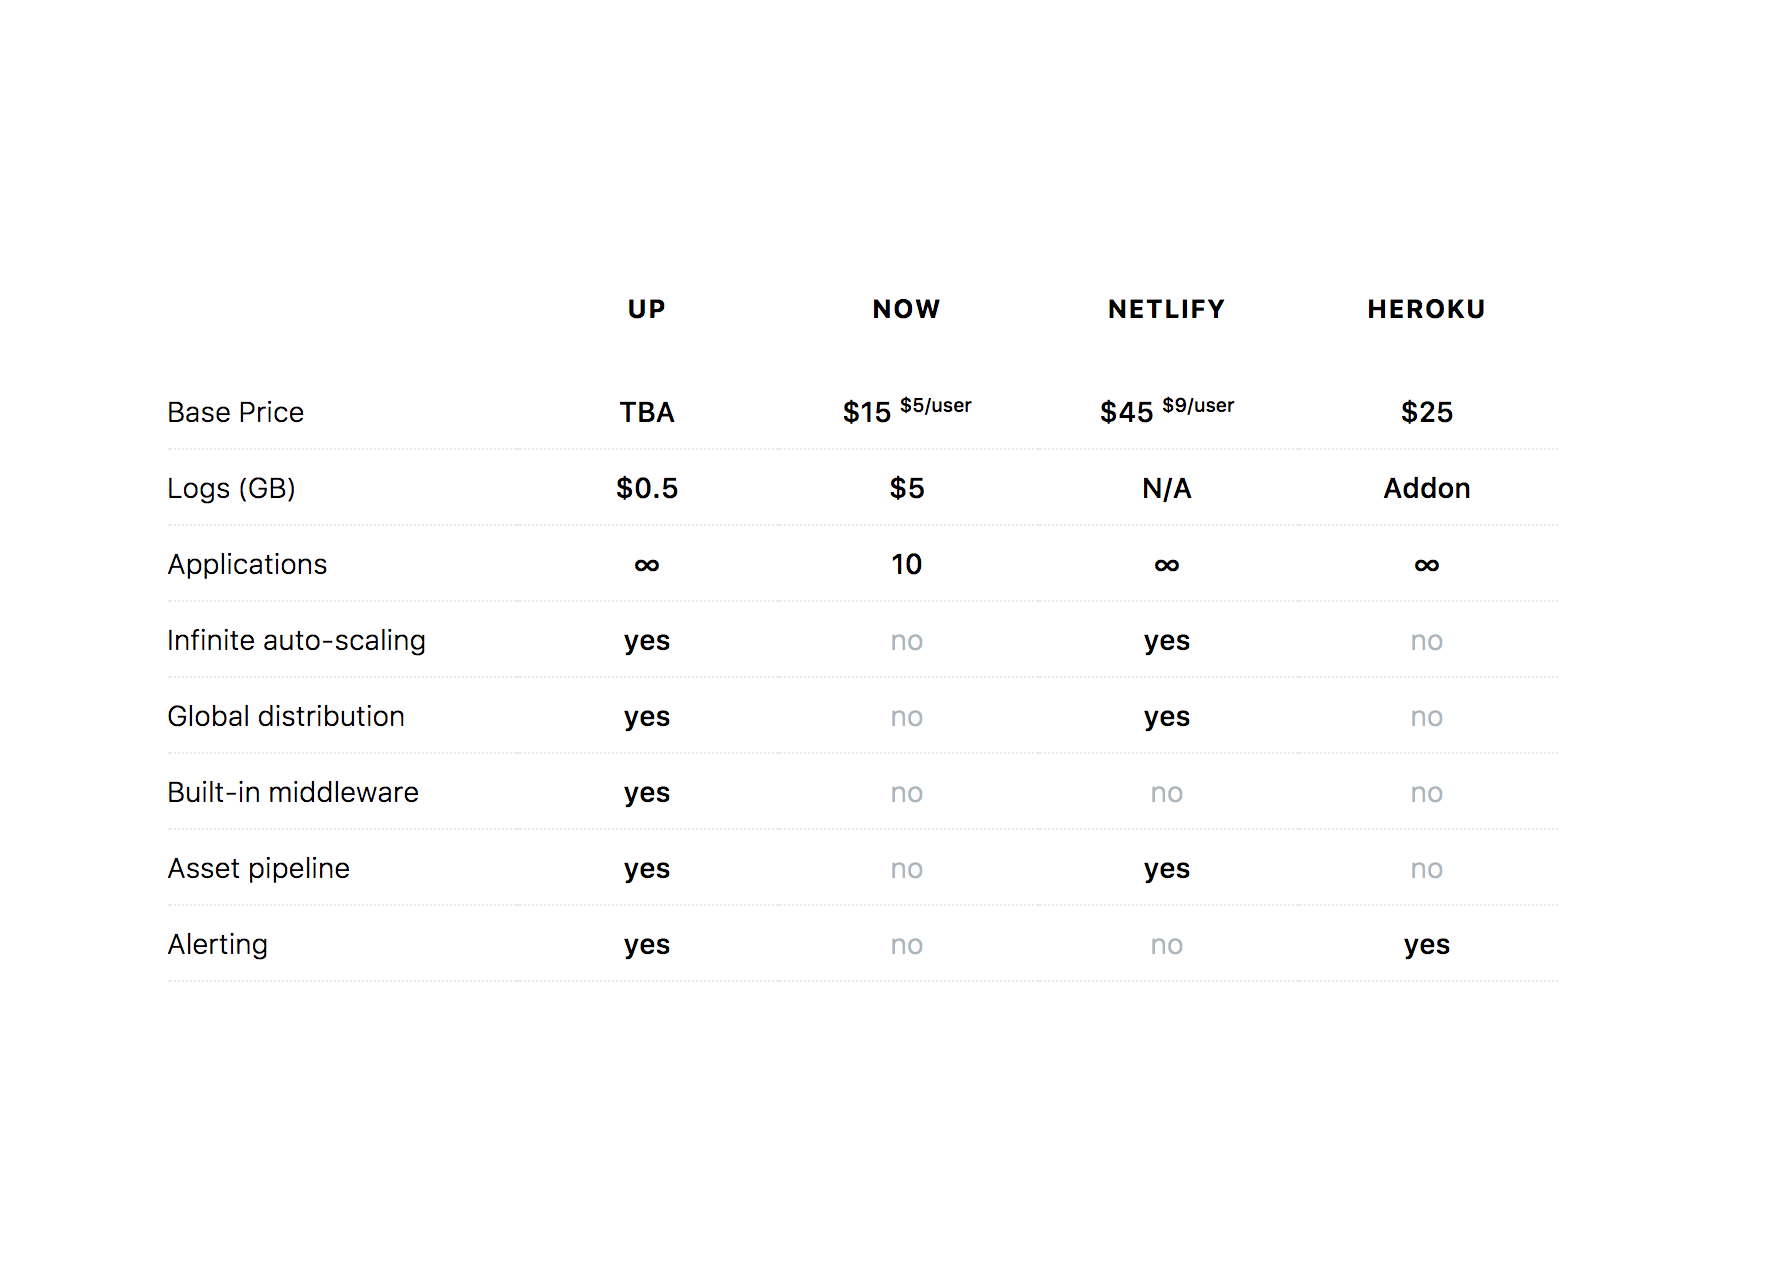Select the Built-in middleware label
The width and height of the screenshot is (1766, 1274).
pos(293,792)
